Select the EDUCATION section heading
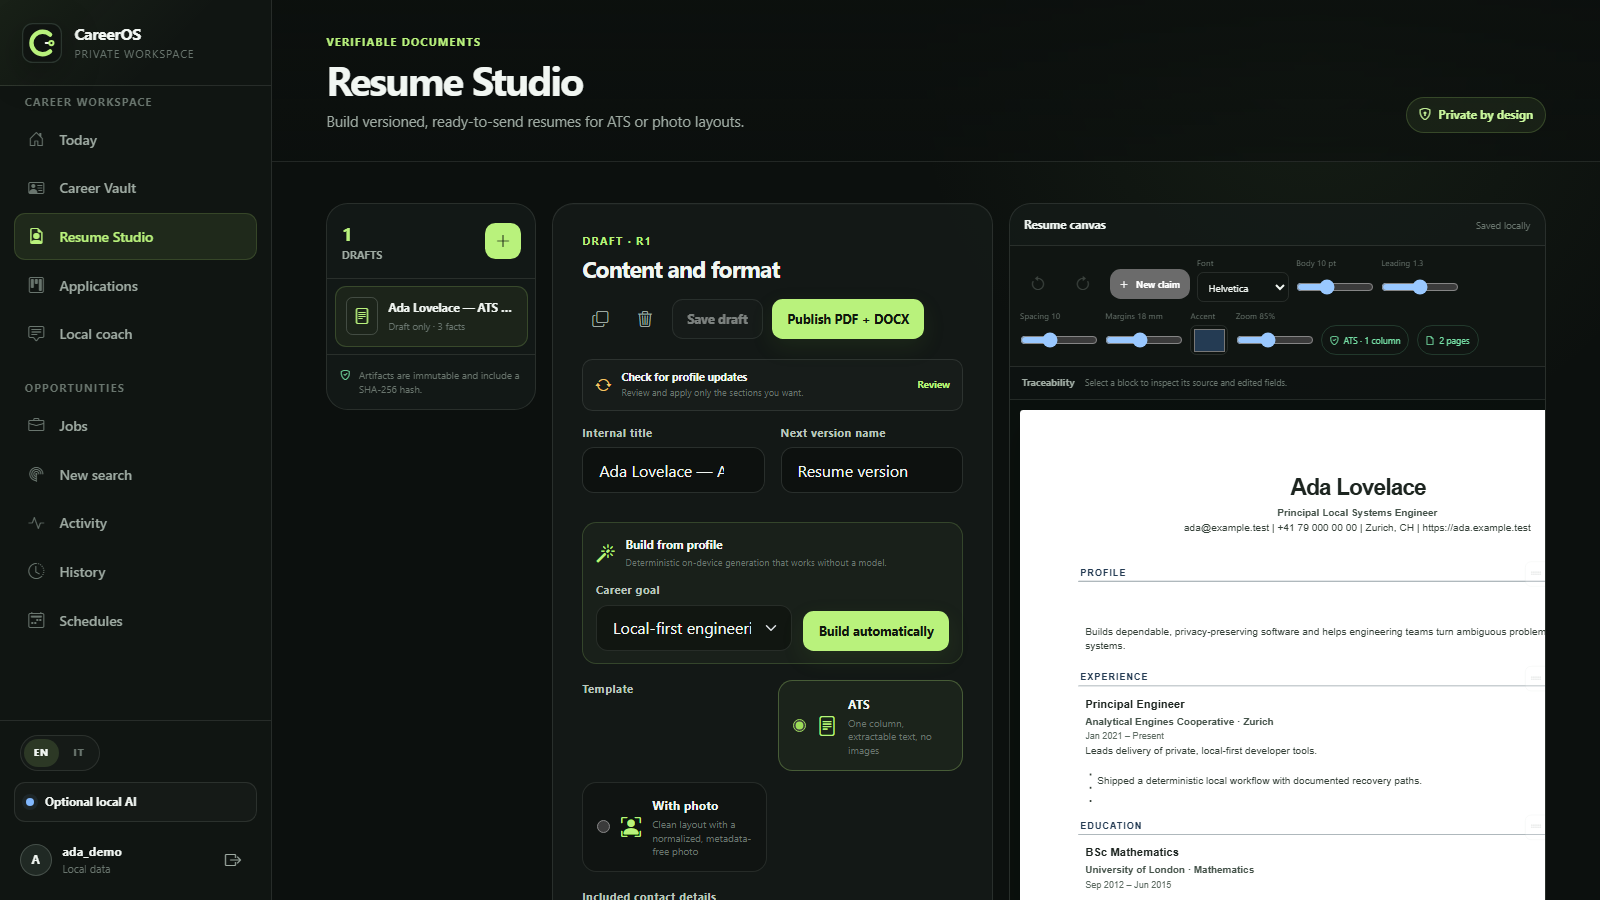Screen dimensions: 1600x900 [x=1111, y=826]
